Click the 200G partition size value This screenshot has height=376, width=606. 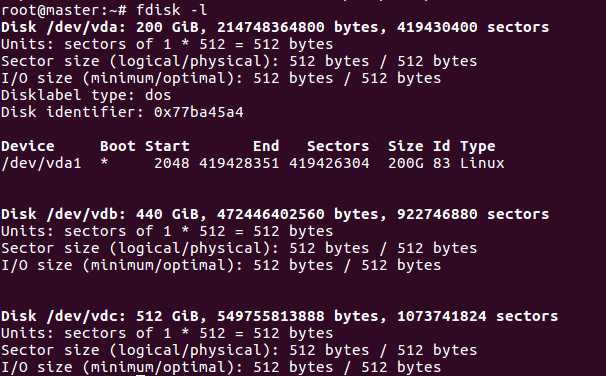(405, 163)
